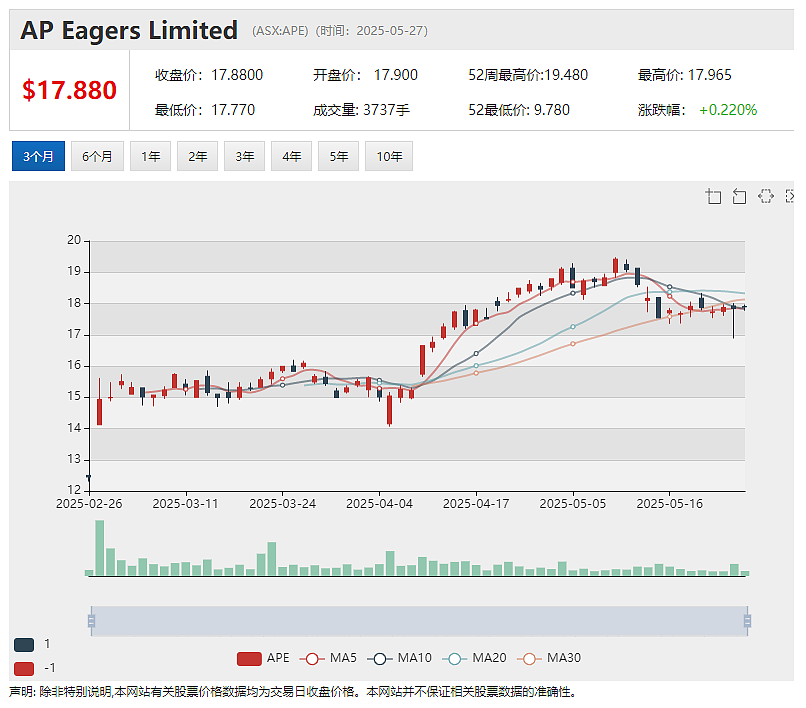The width and height of the screenshot is (806, 708).
Task: Click the 2025-04-17 axis date label
Action: 476,503
